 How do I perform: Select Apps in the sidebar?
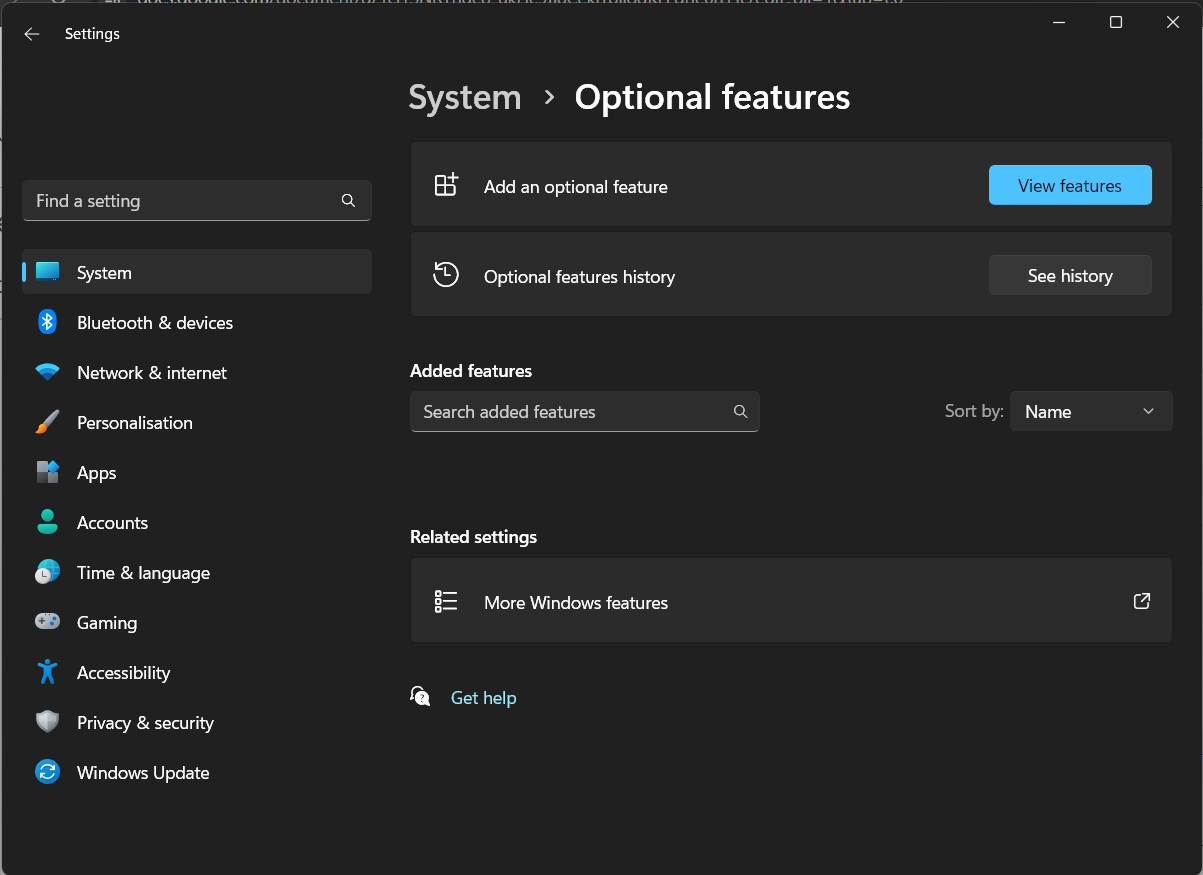(97, 473)
